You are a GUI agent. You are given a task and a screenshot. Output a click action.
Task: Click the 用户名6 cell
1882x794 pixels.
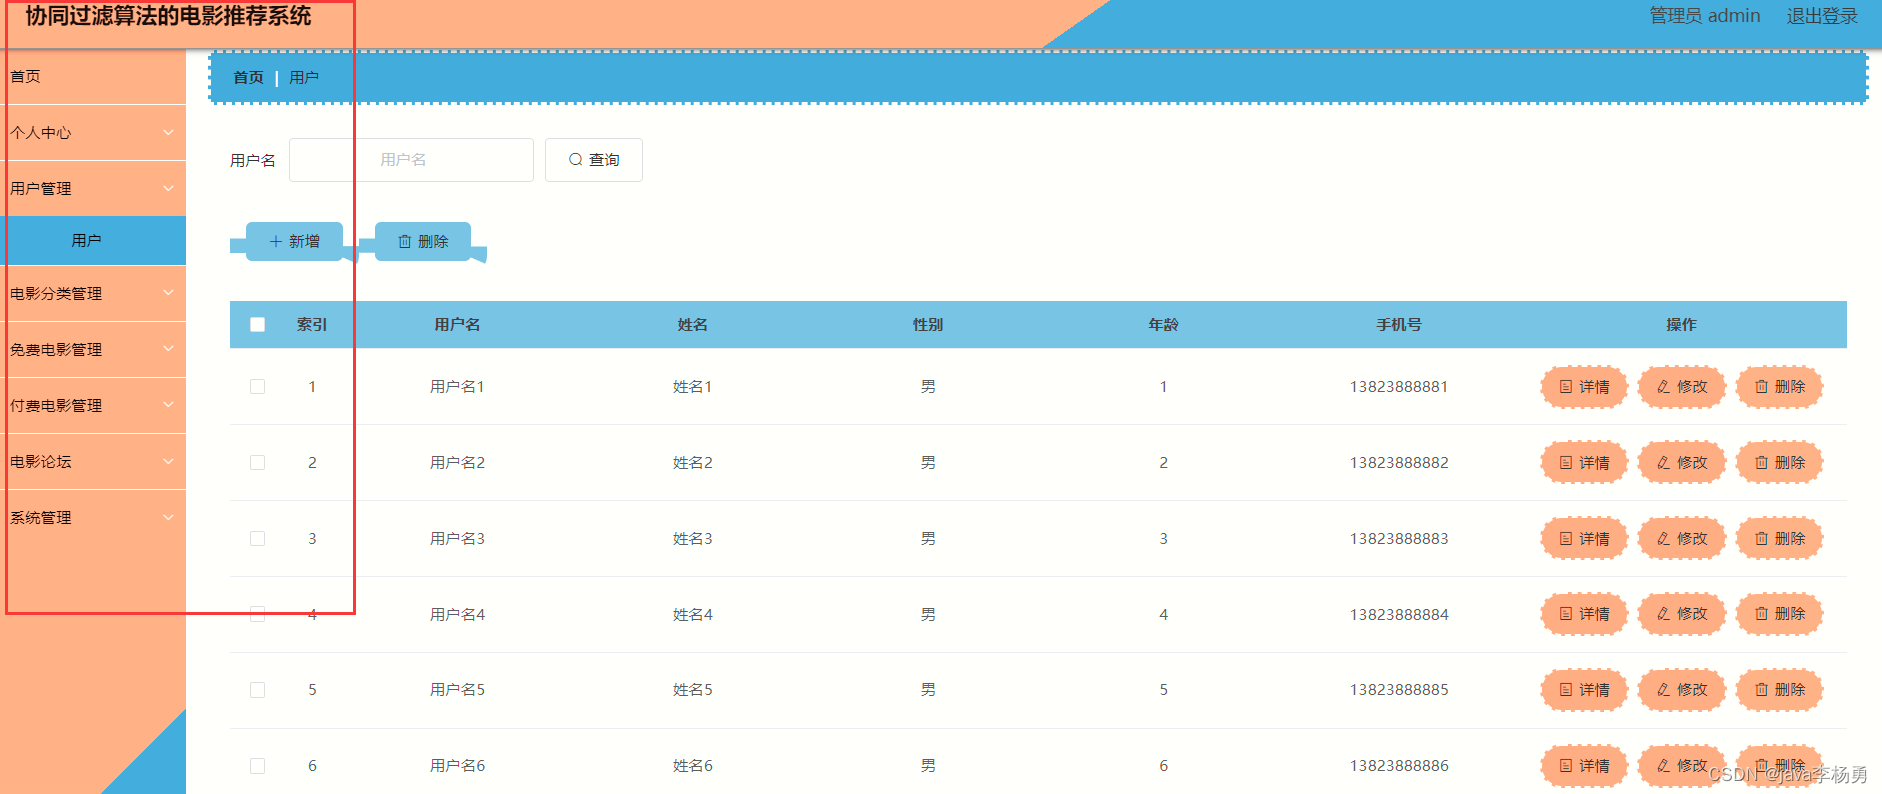click(457, 766)
